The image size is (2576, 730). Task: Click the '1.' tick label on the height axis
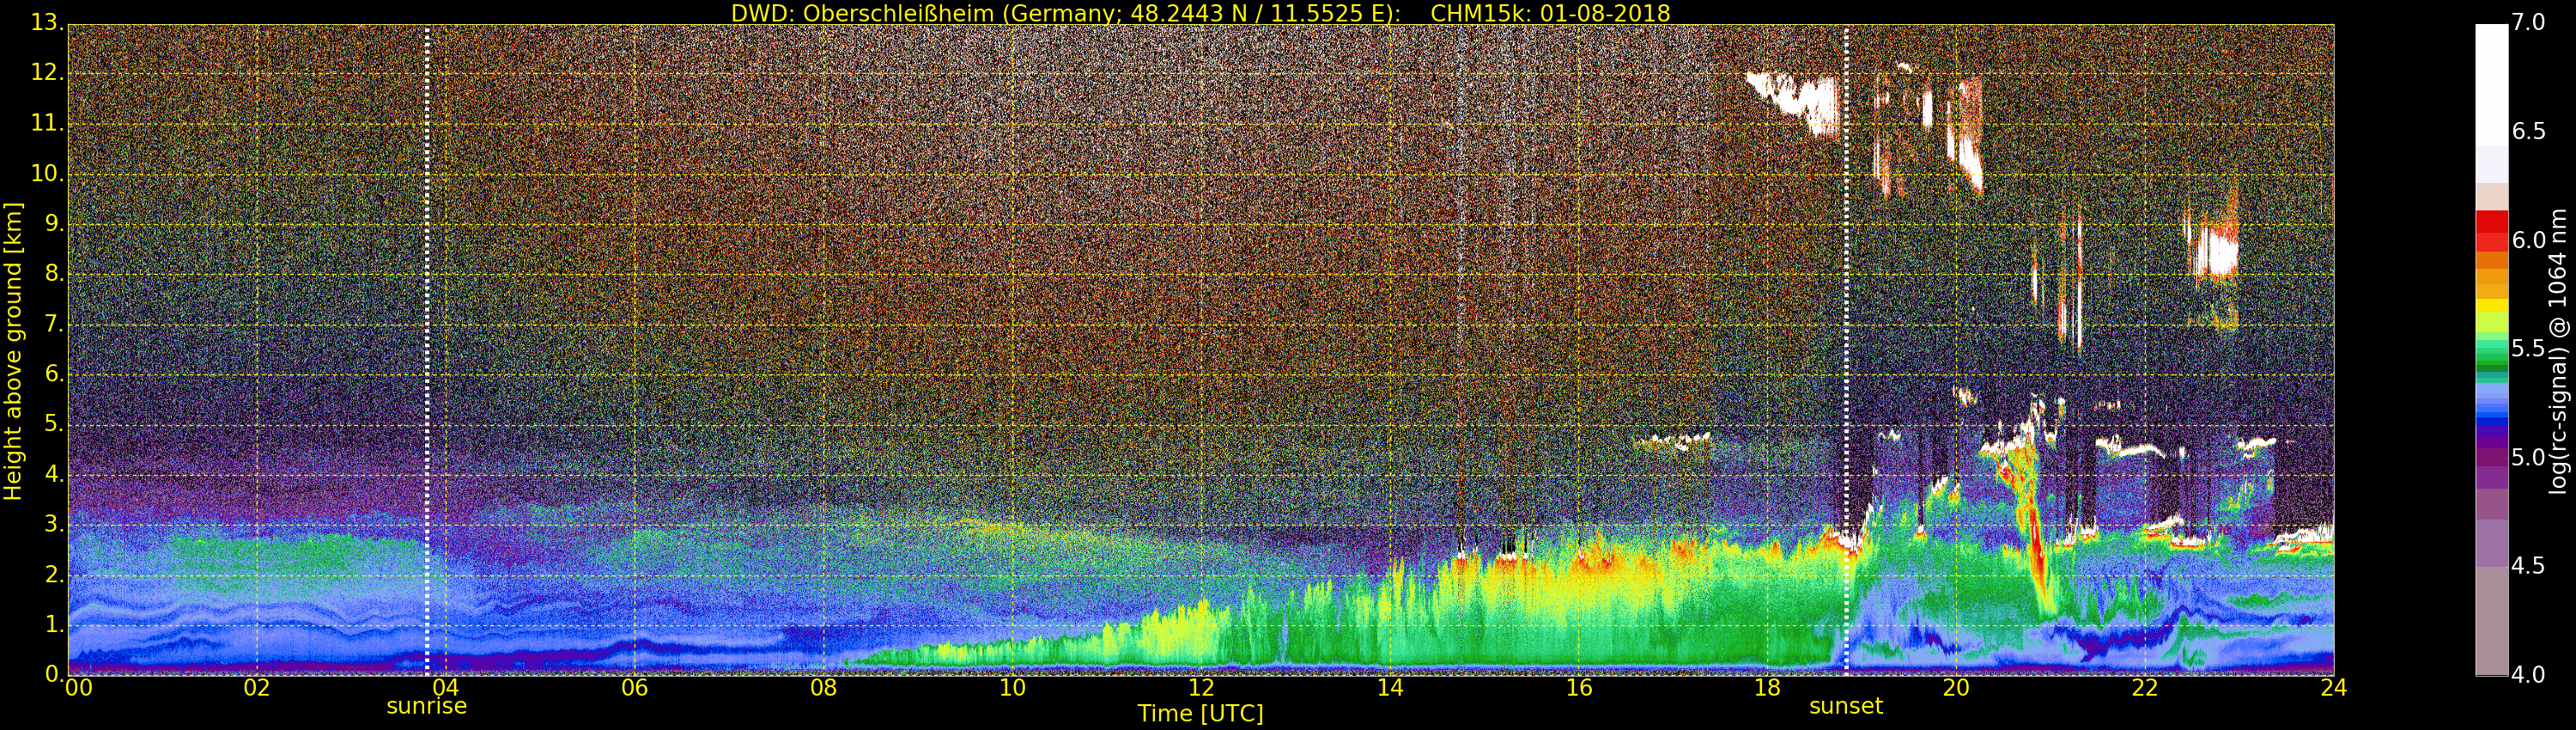tap(53, 624)
